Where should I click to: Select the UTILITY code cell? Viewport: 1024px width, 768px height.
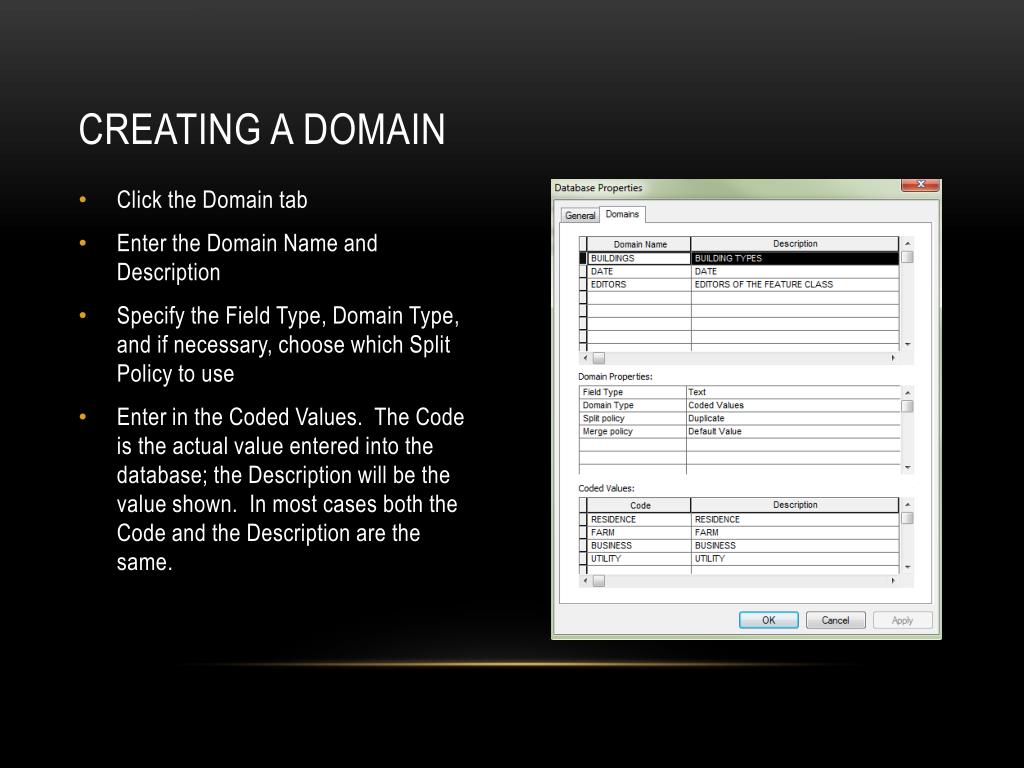(639, 558)
